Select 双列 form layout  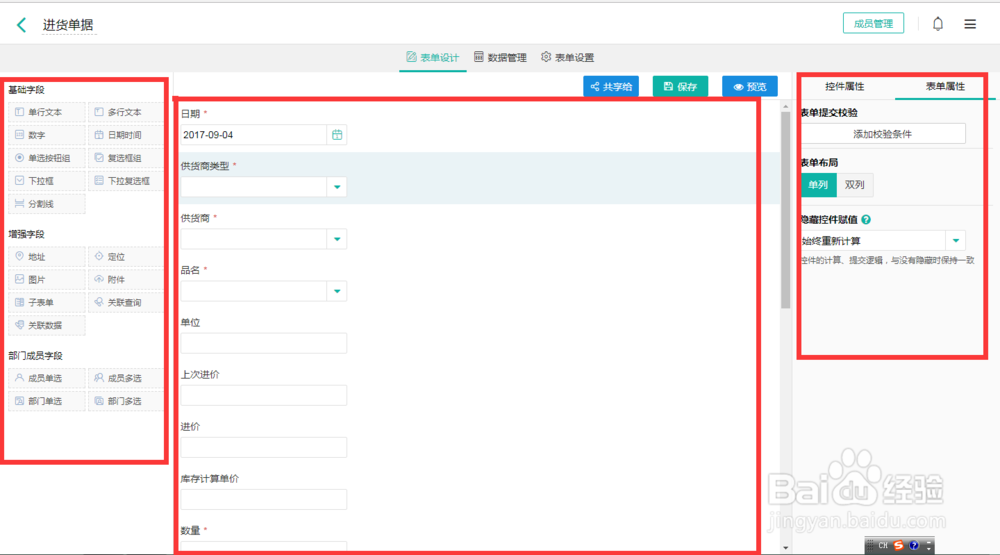point(855,185)
